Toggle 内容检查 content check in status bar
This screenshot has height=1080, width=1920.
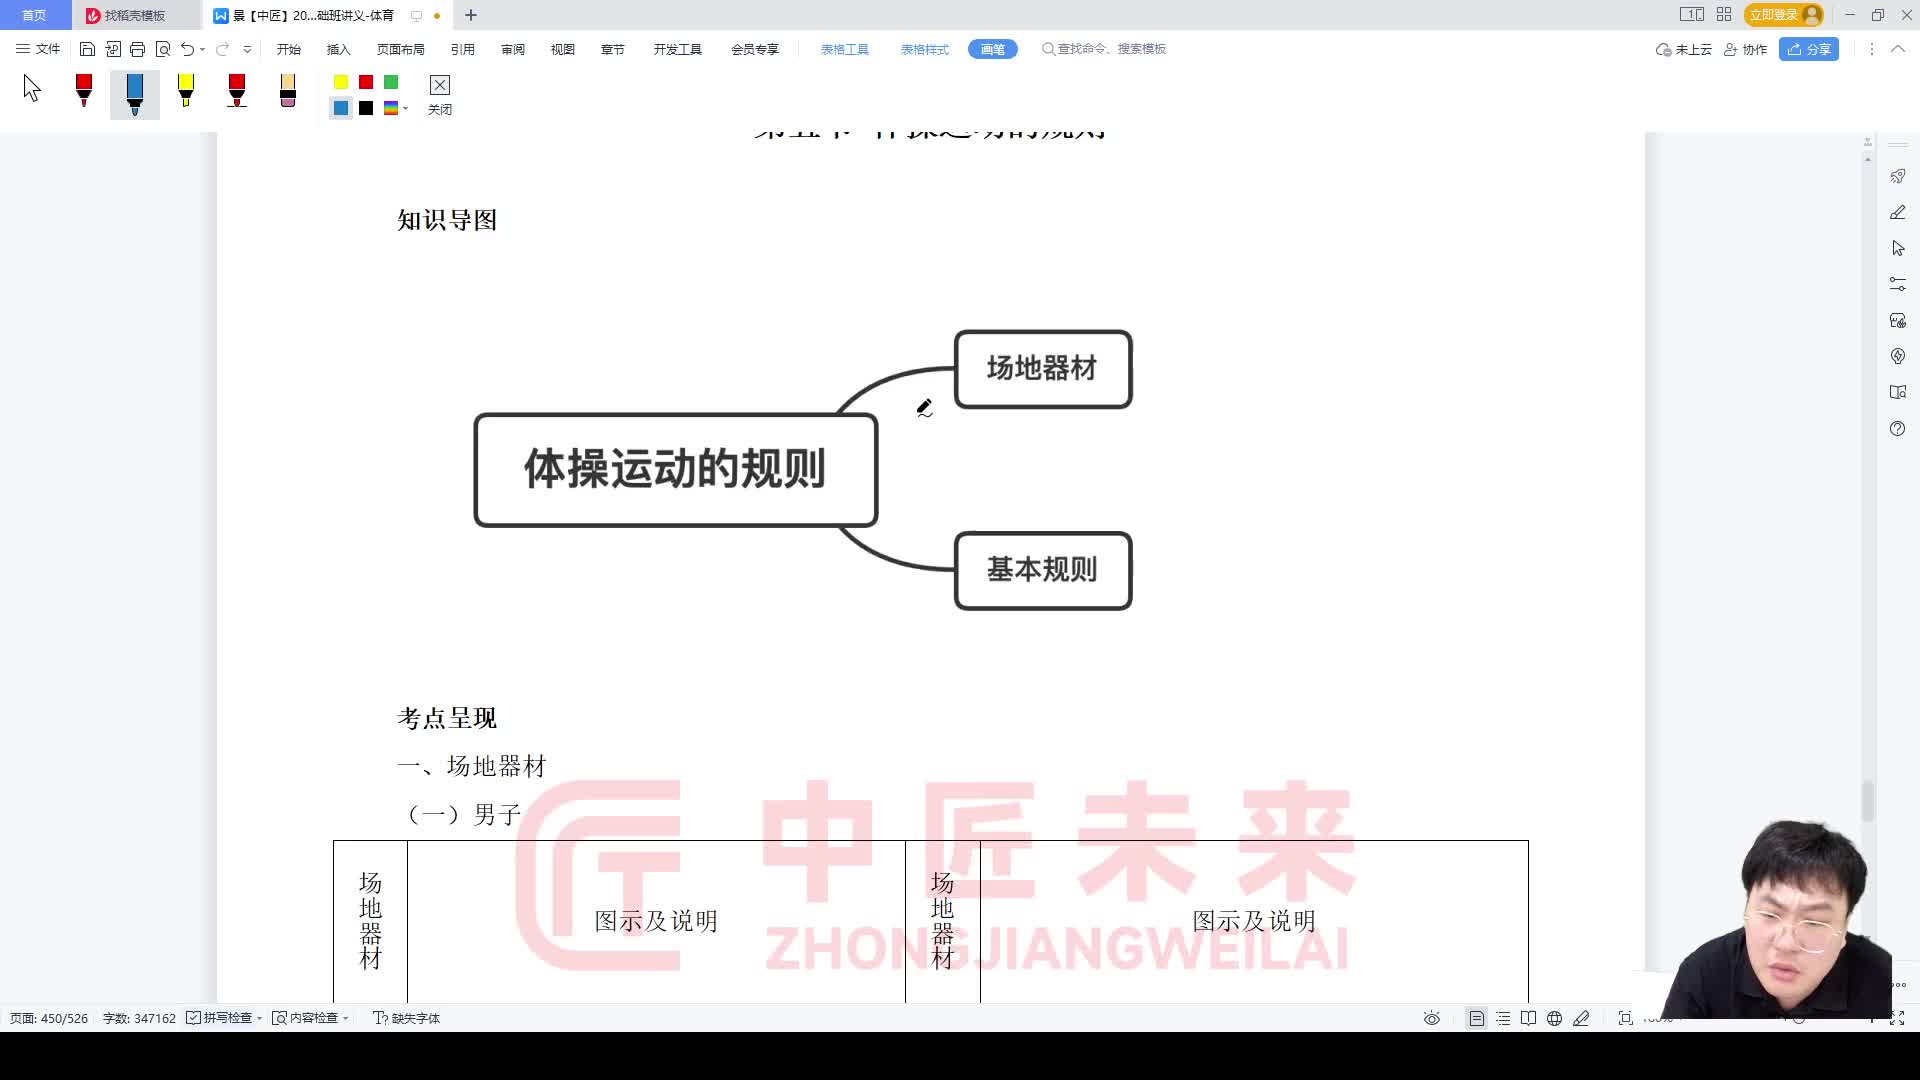311,1017
